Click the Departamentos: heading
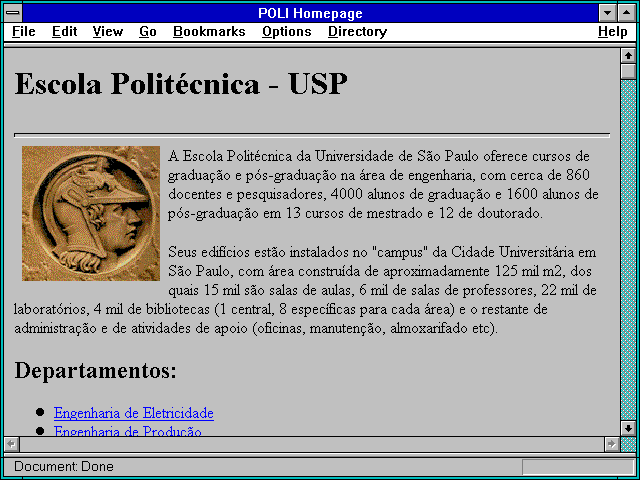 click(x=96, y=371)
